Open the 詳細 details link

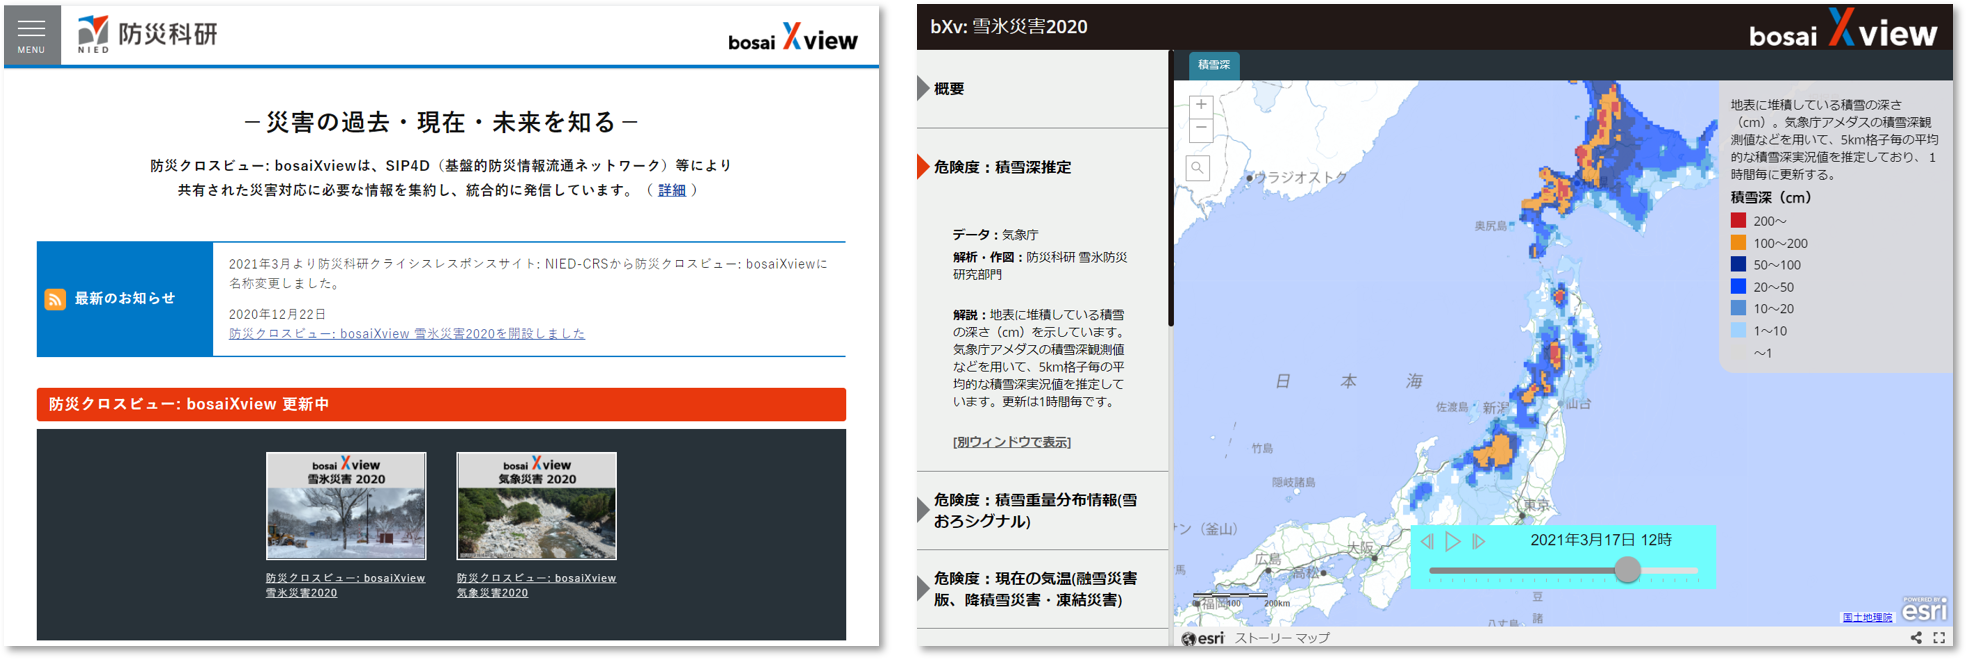pyautogui.click(x=671, y=190)
